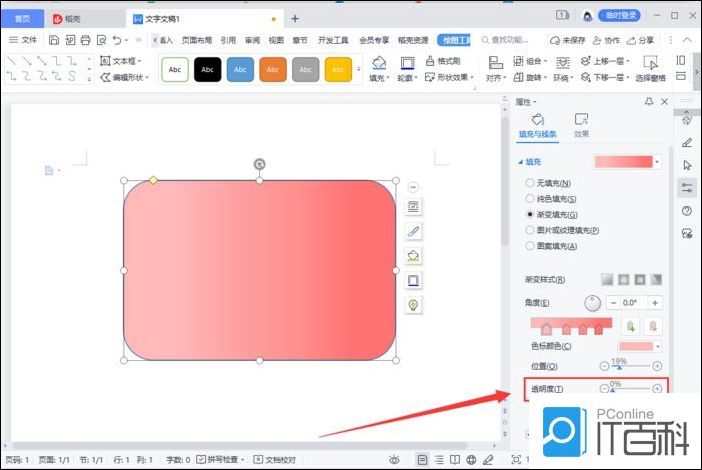Choose the first linear gradient style
702x470 pixels.
point(607,280)
